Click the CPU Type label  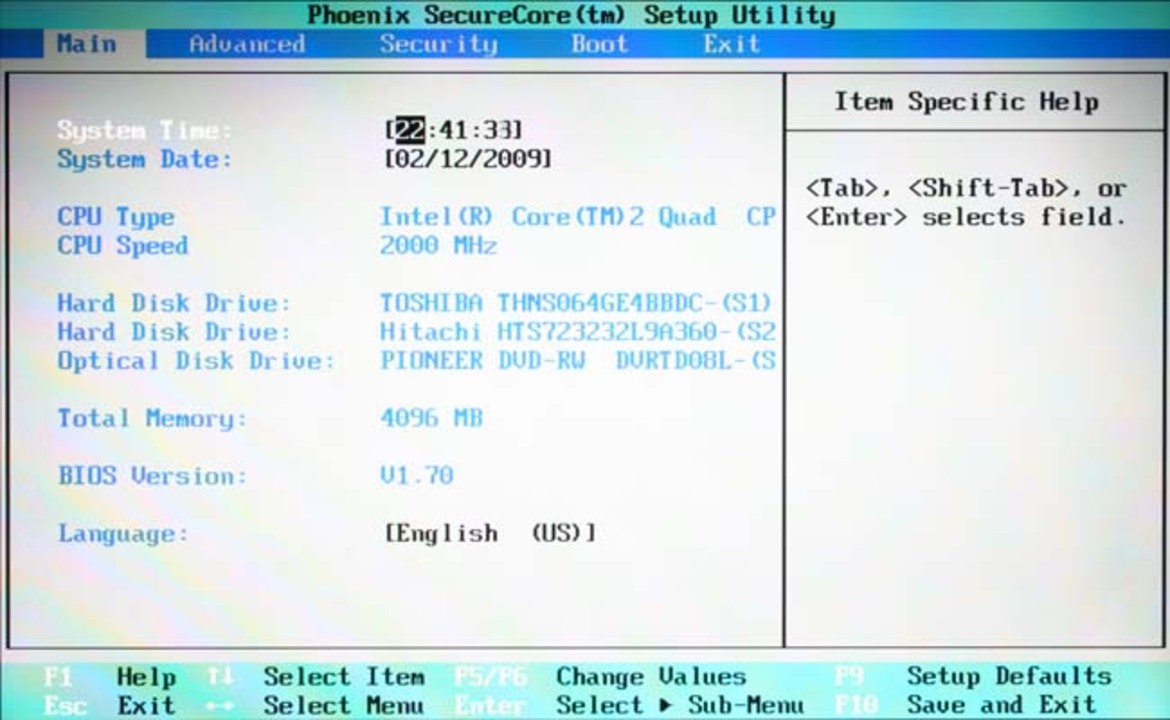(x=116, y=217)
